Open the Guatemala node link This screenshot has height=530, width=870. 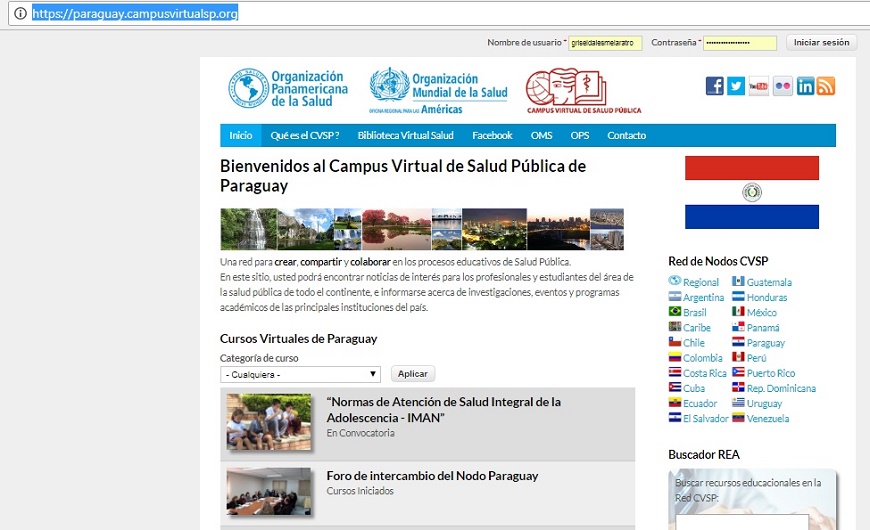(769, 282)
